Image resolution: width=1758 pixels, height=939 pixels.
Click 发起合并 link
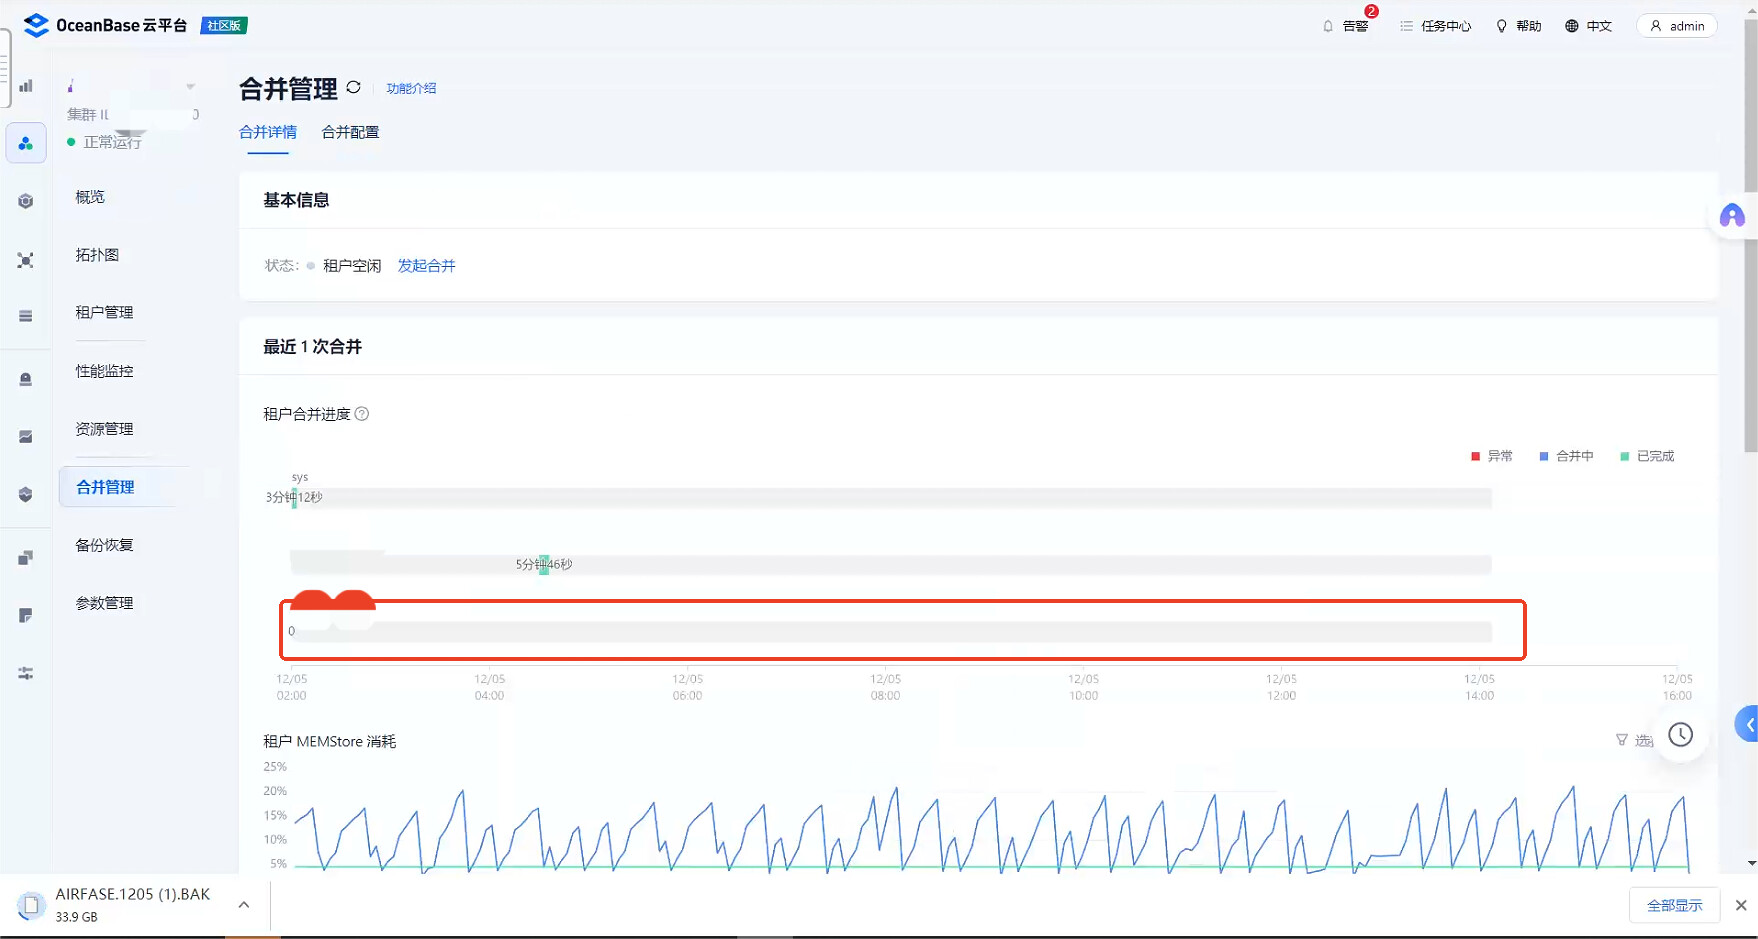427,266
